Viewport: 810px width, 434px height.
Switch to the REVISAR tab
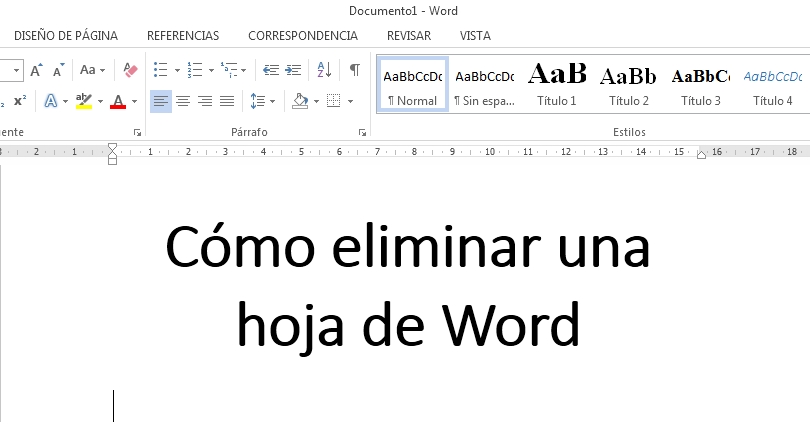(409, 36)
